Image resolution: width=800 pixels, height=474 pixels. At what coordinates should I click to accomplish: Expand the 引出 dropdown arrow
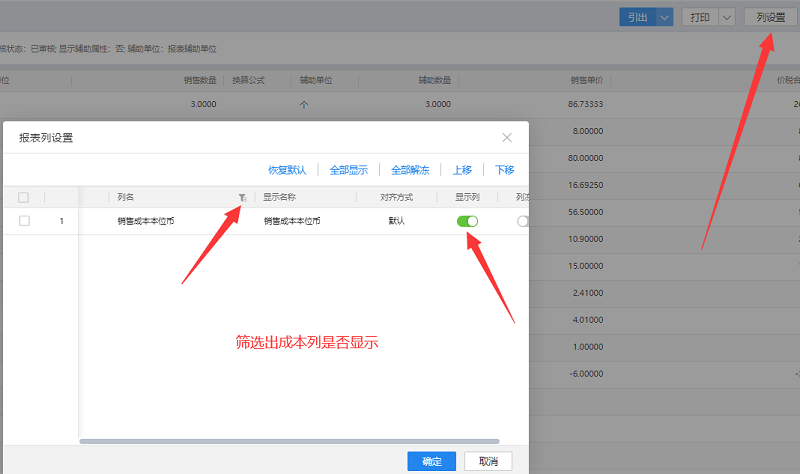pos(664,17)
